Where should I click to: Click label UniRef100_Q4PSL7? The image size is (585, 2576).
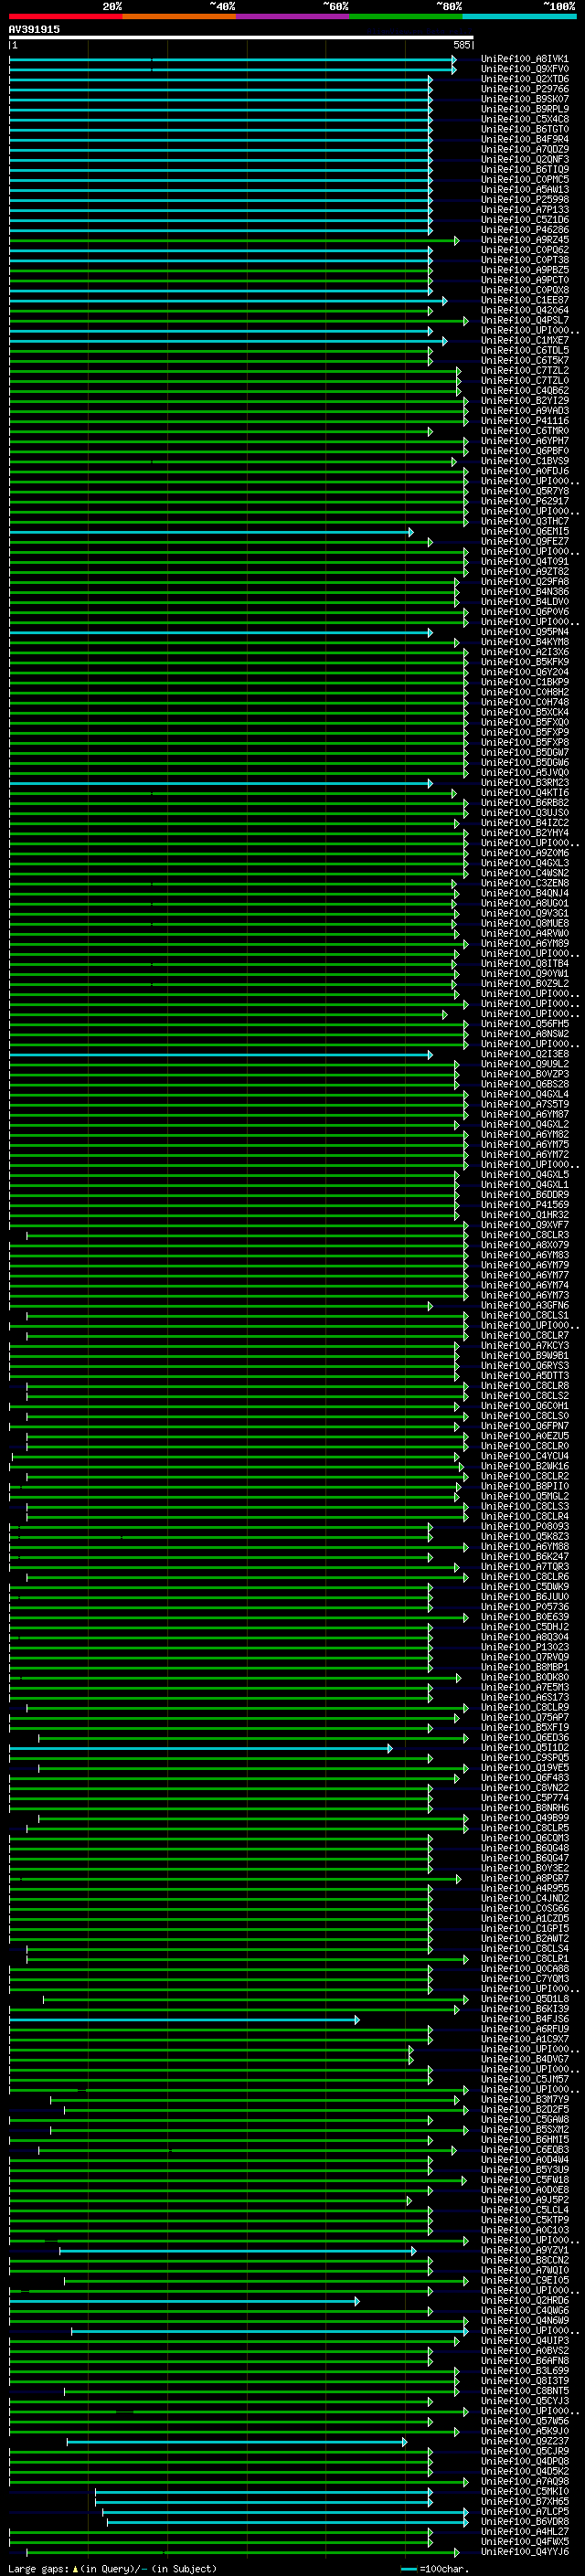[x=524, y=320]
